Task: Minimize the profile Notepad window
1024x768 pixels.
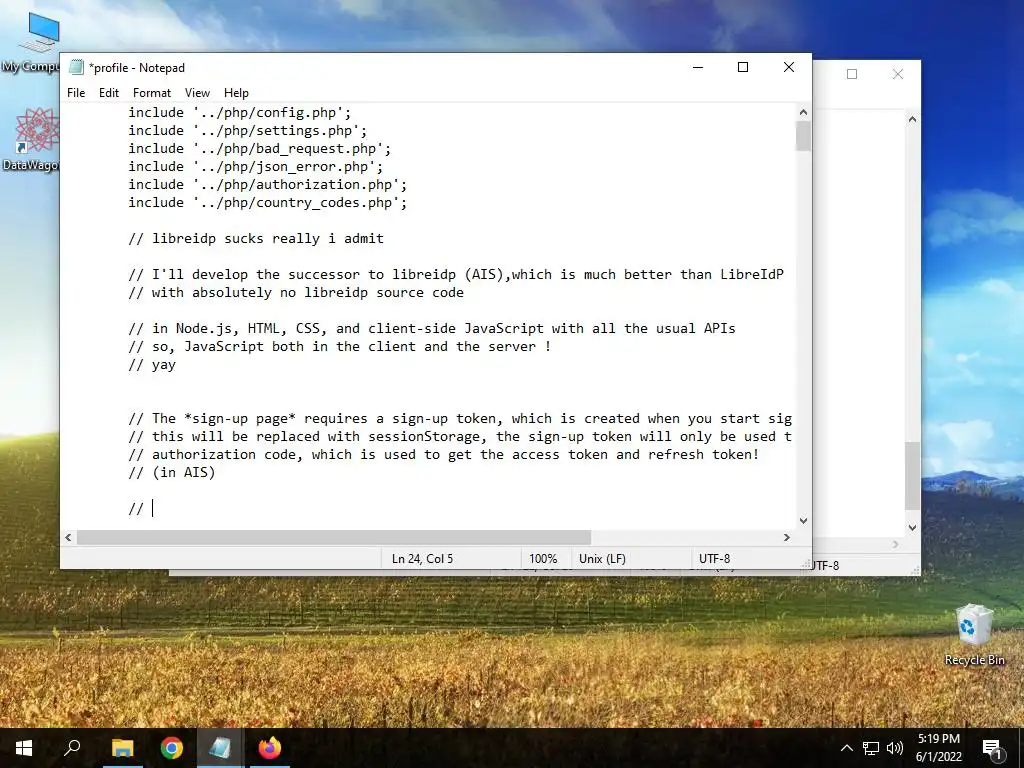Action: pos(697,67)
